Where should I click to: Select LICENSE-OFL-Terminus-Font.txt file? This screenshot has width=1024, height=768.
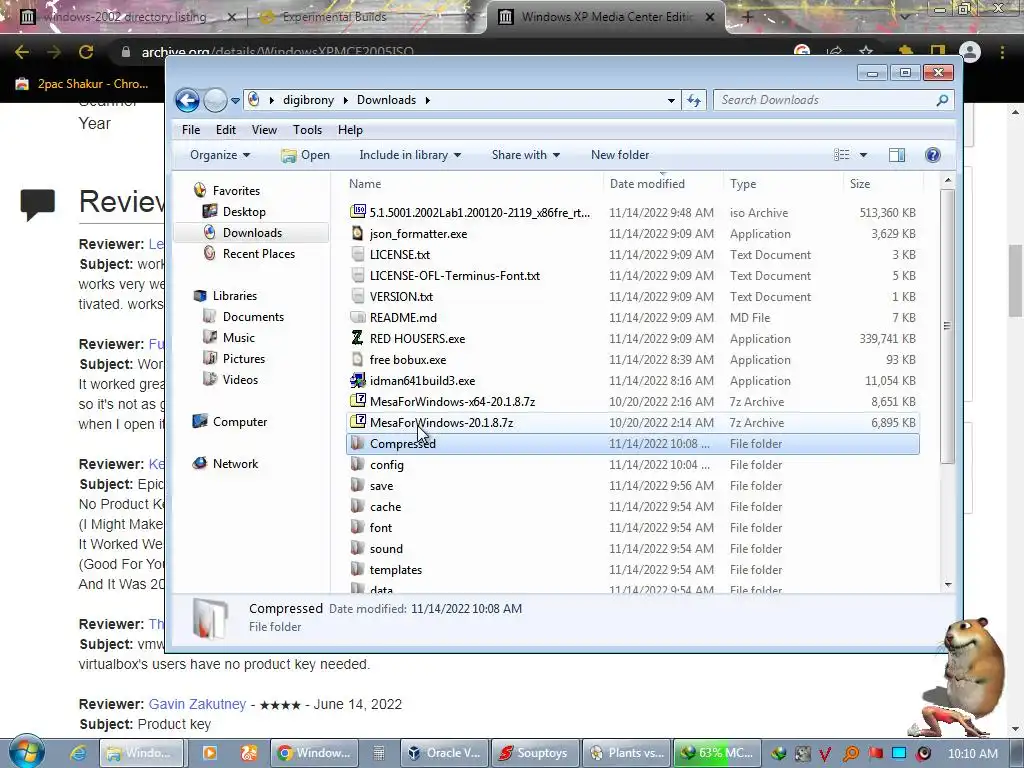(455, 276)
